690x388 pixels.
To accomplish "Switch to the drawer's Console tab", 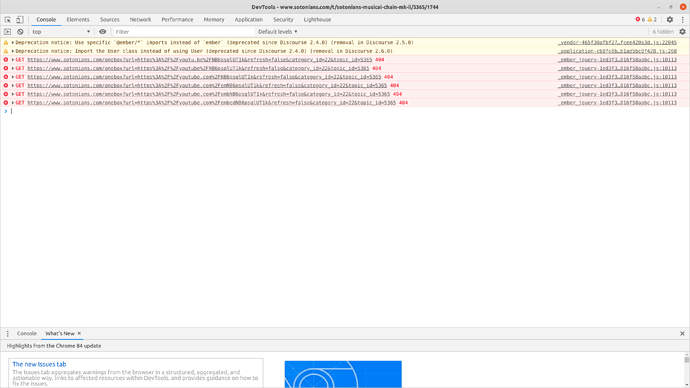I will tap(27, 333).
